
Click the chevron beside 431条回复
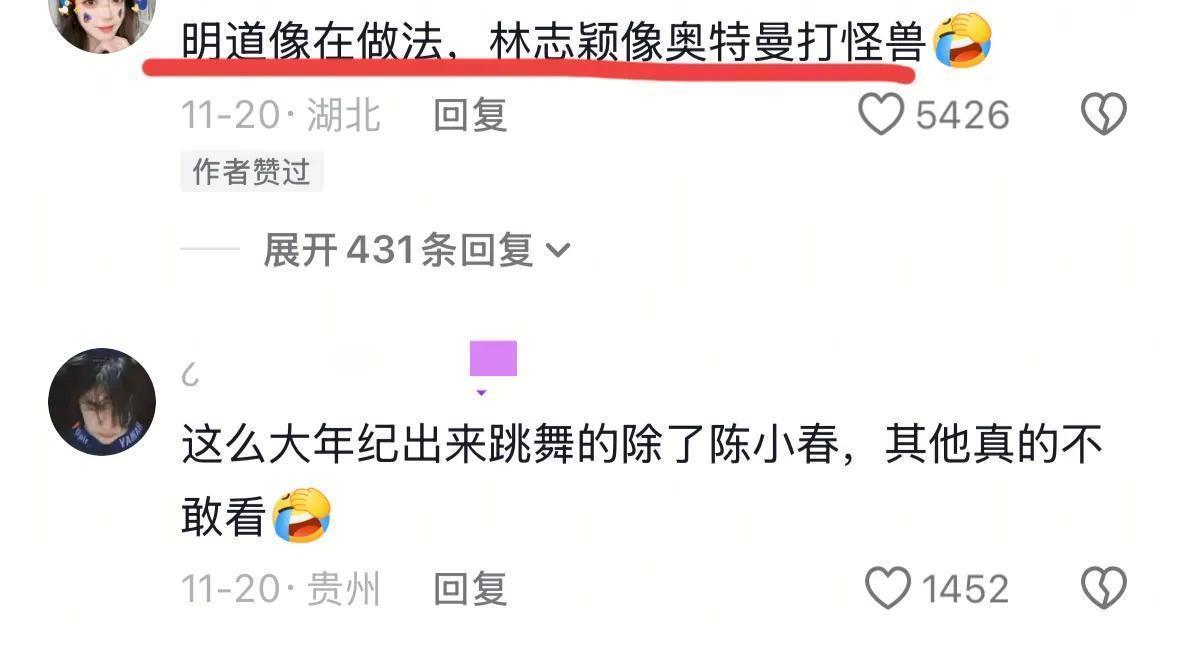557,250
